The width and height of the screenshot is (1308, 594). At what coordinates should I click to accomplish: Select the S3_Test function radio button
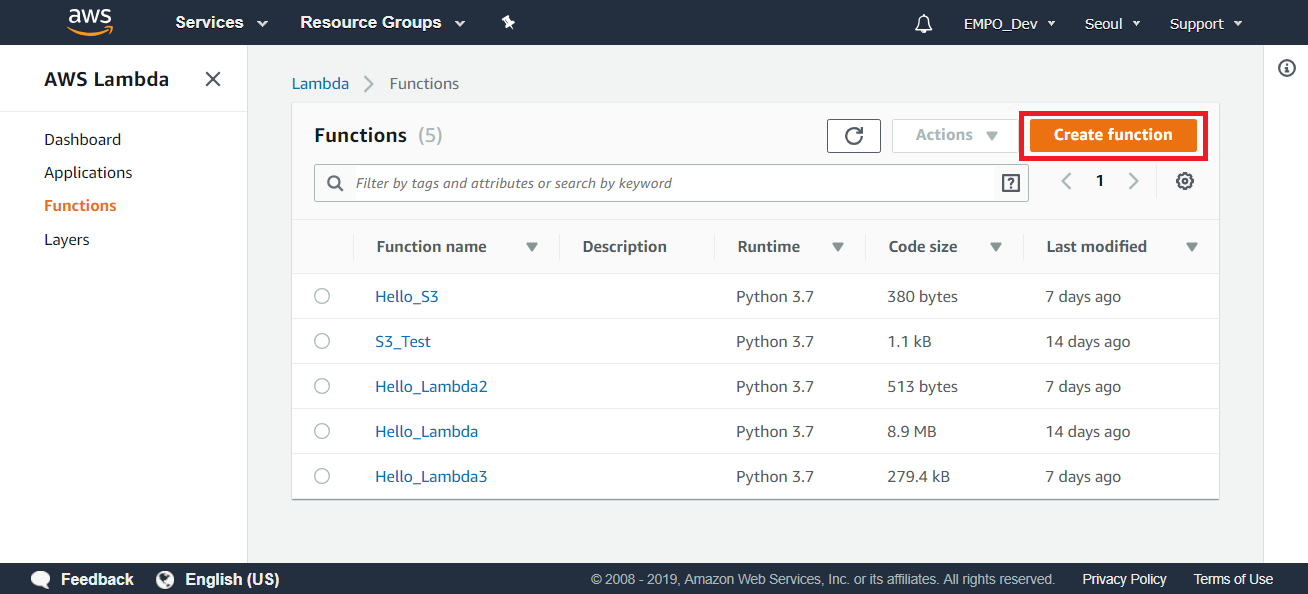coord(322,341)
